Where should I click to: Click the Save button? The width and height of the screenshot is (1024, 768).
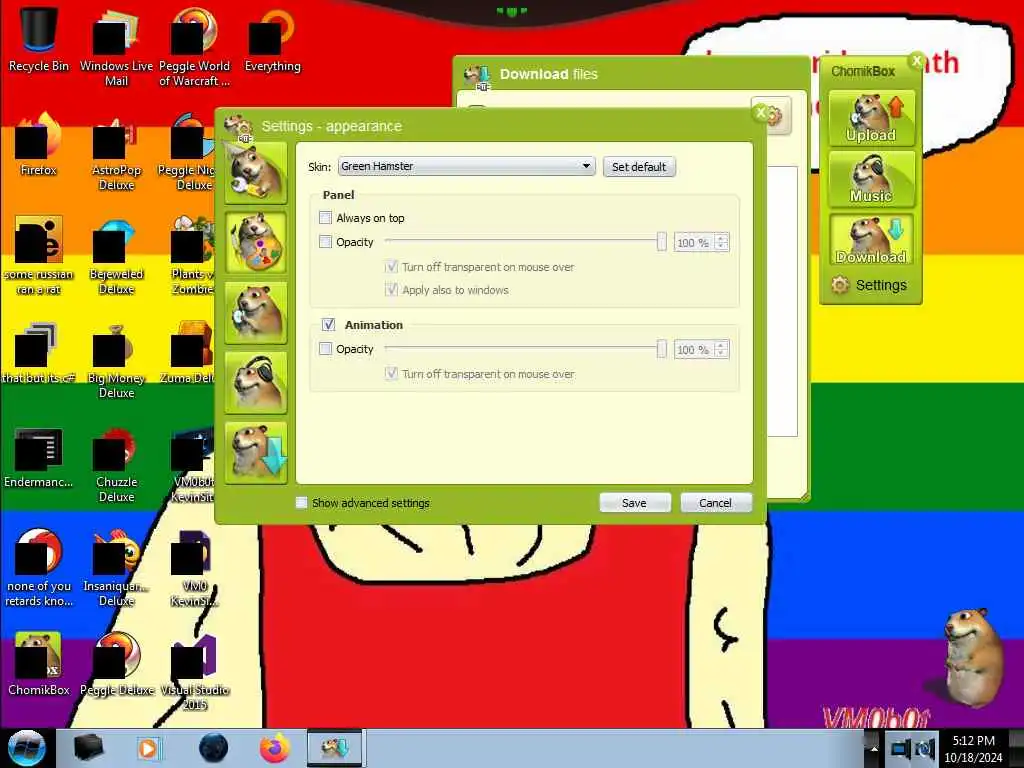[634, 503]
